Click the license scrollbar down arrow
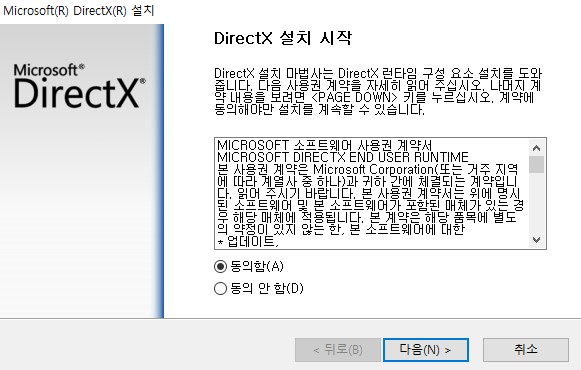Image resolution: width=581 pixels, height=370 pixels. [x=536, y=239]
